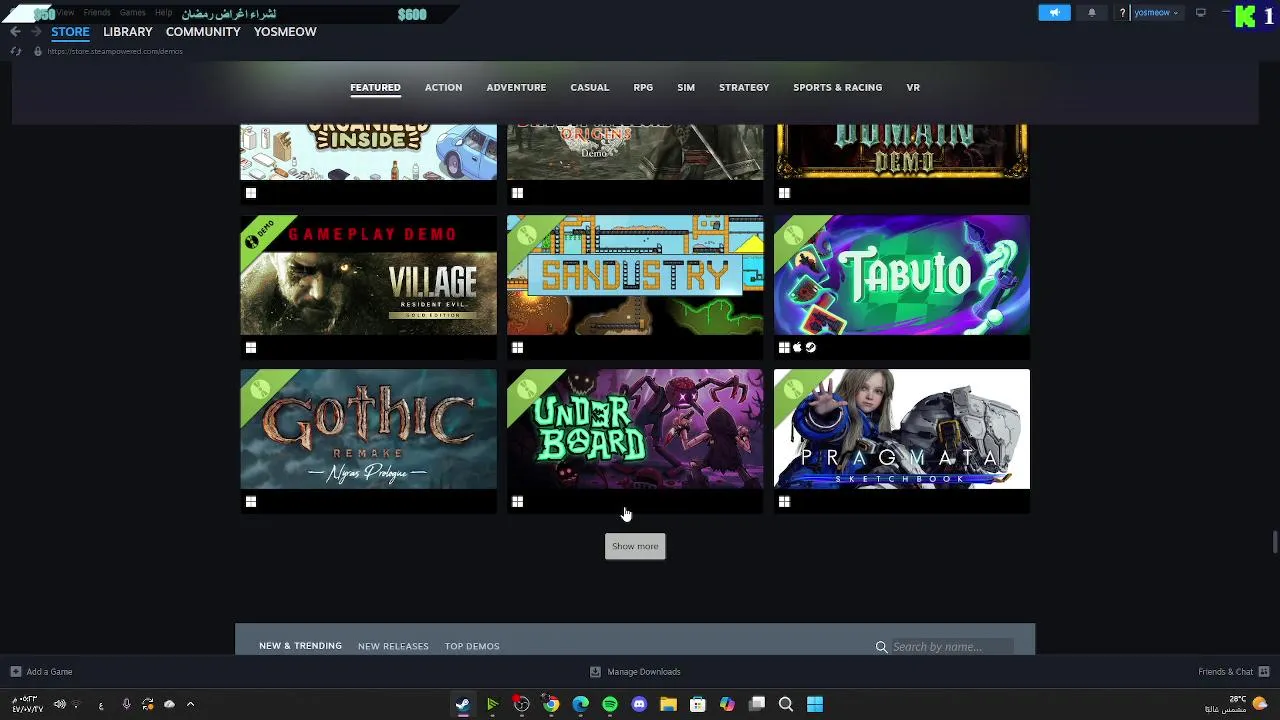Screen dimensions: 1280x720
Task: Open Spotify from the taskbar
Action: pos(610,704)
